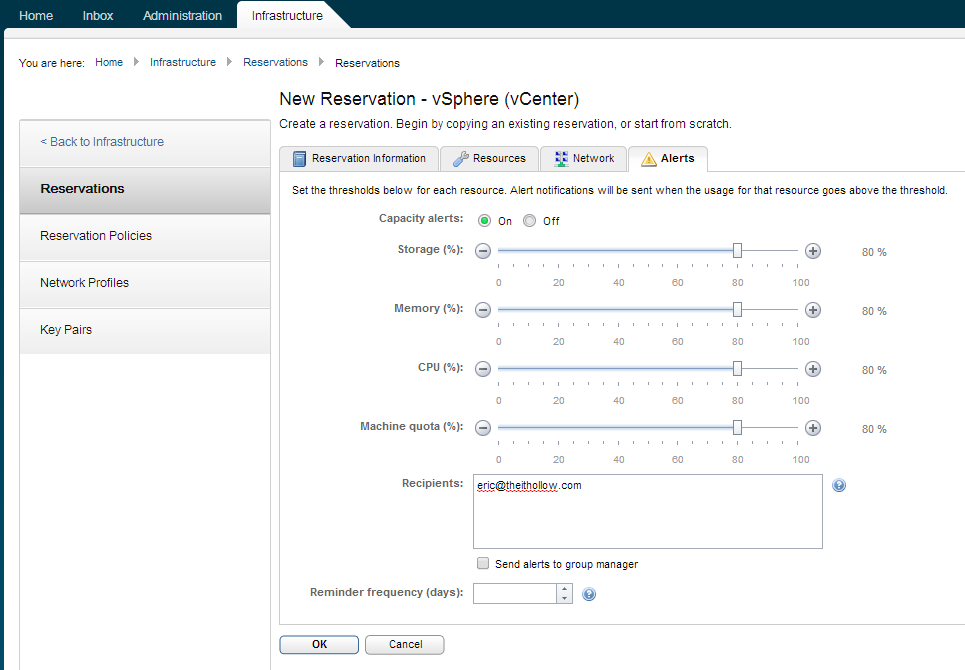965x670 pixels.
Task: Click the CPU percentage slider handle
Action: point(737,369)
